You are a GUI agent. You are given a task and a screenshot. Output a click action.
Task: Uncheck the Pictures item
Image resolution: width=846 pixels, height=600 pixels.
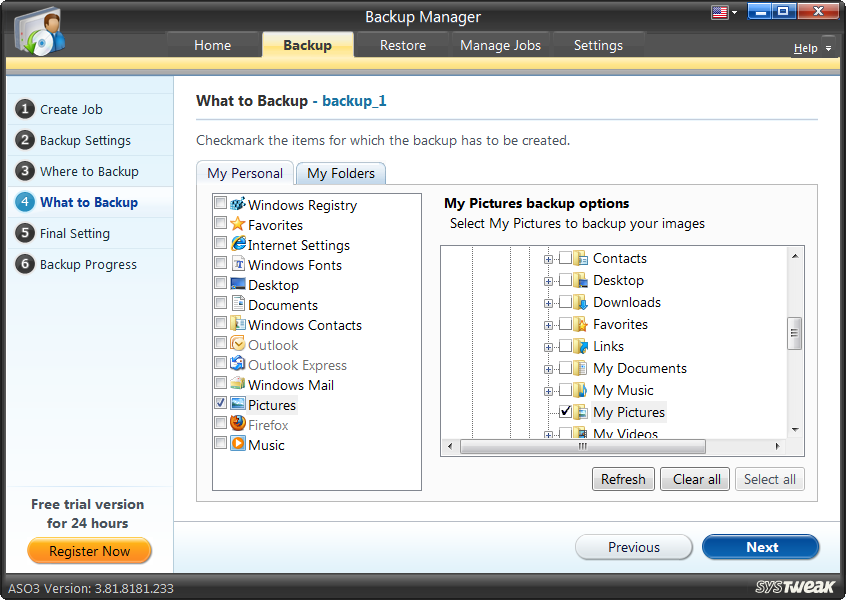tap(220, 405)
